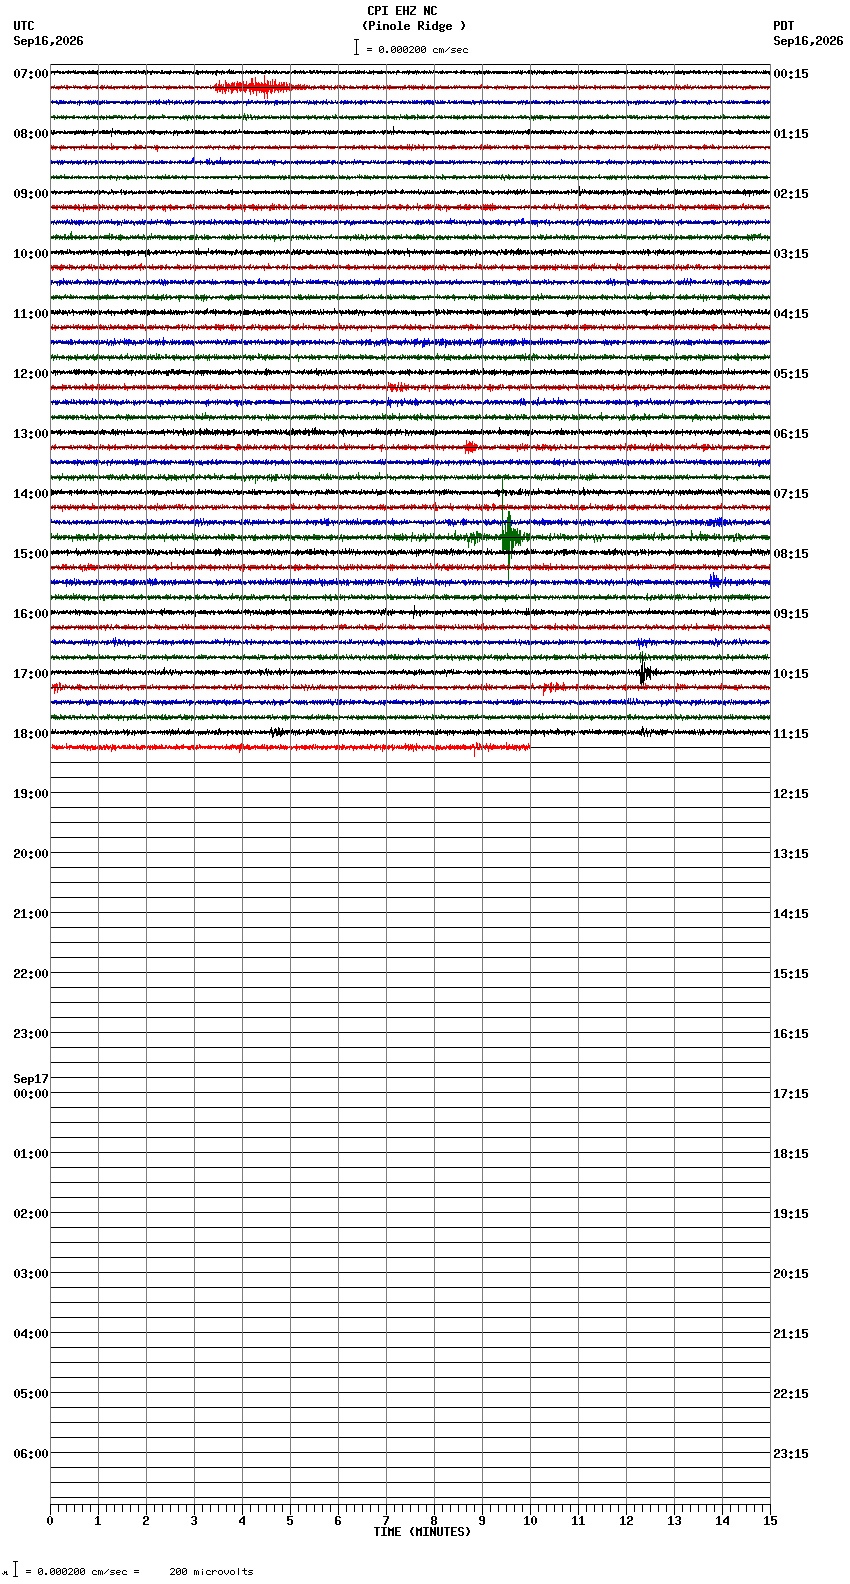Click the 0 minute axis tick label
The height and width of the screenshot is (1584, 850).
coord(50,1521)
